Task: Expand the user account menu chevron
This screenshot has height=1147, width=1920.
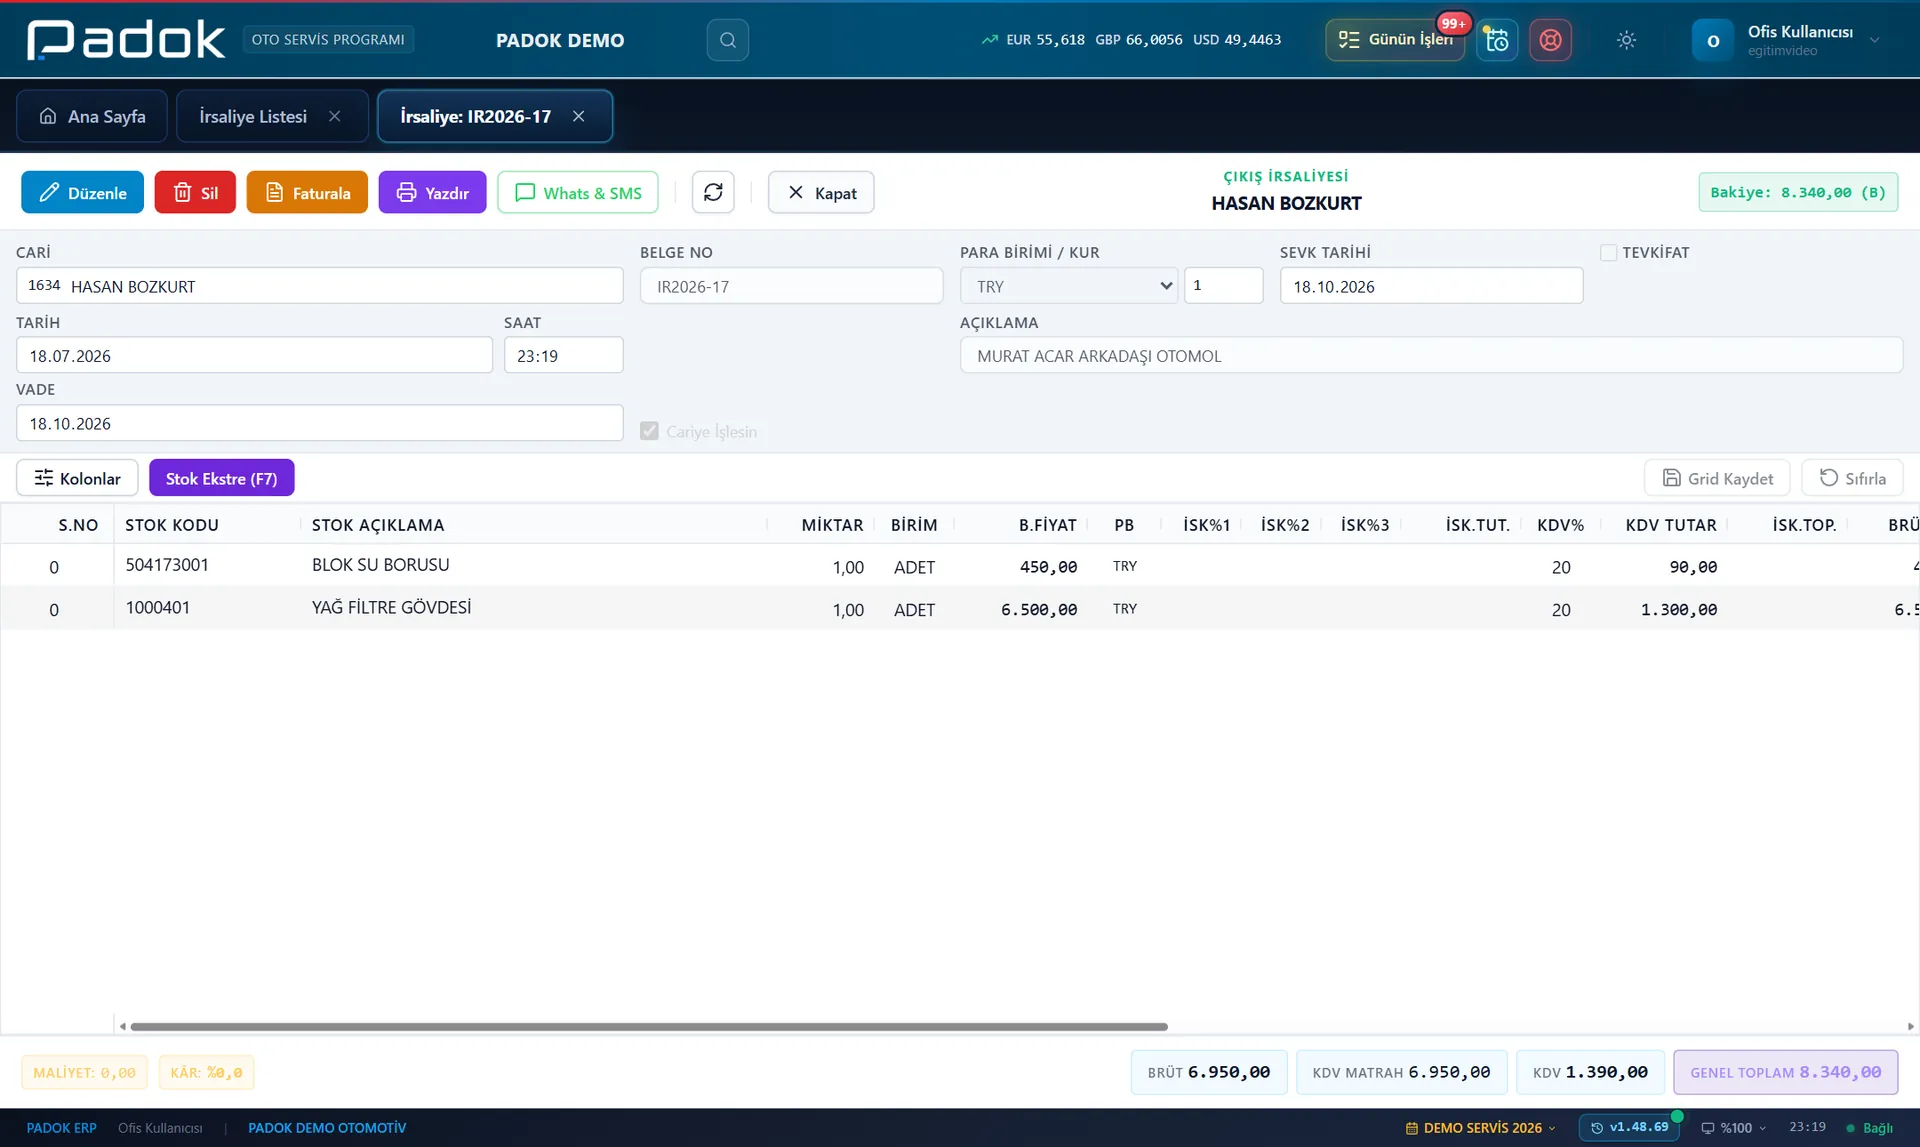Action: [1874, 40]
